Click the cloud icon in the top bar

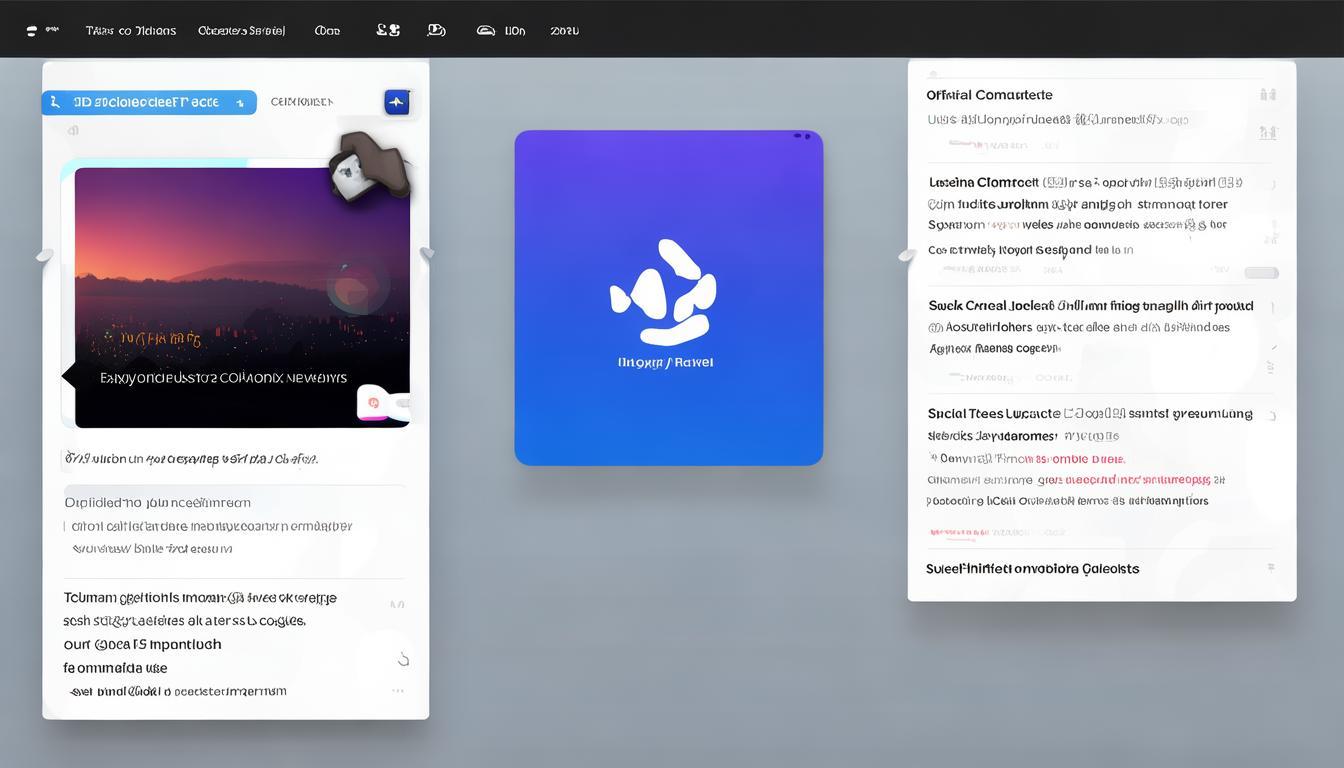coord(486,31)
